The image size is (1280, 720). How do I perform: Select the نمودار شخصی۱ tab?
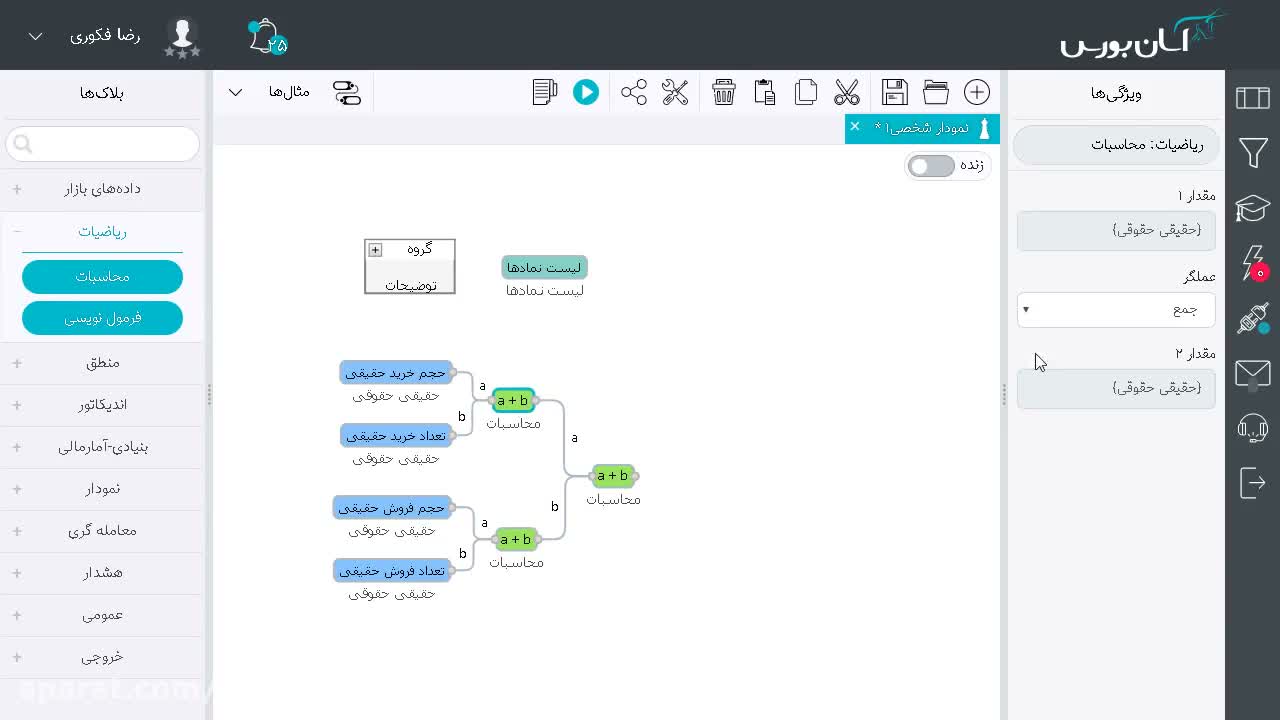(920, 128)
